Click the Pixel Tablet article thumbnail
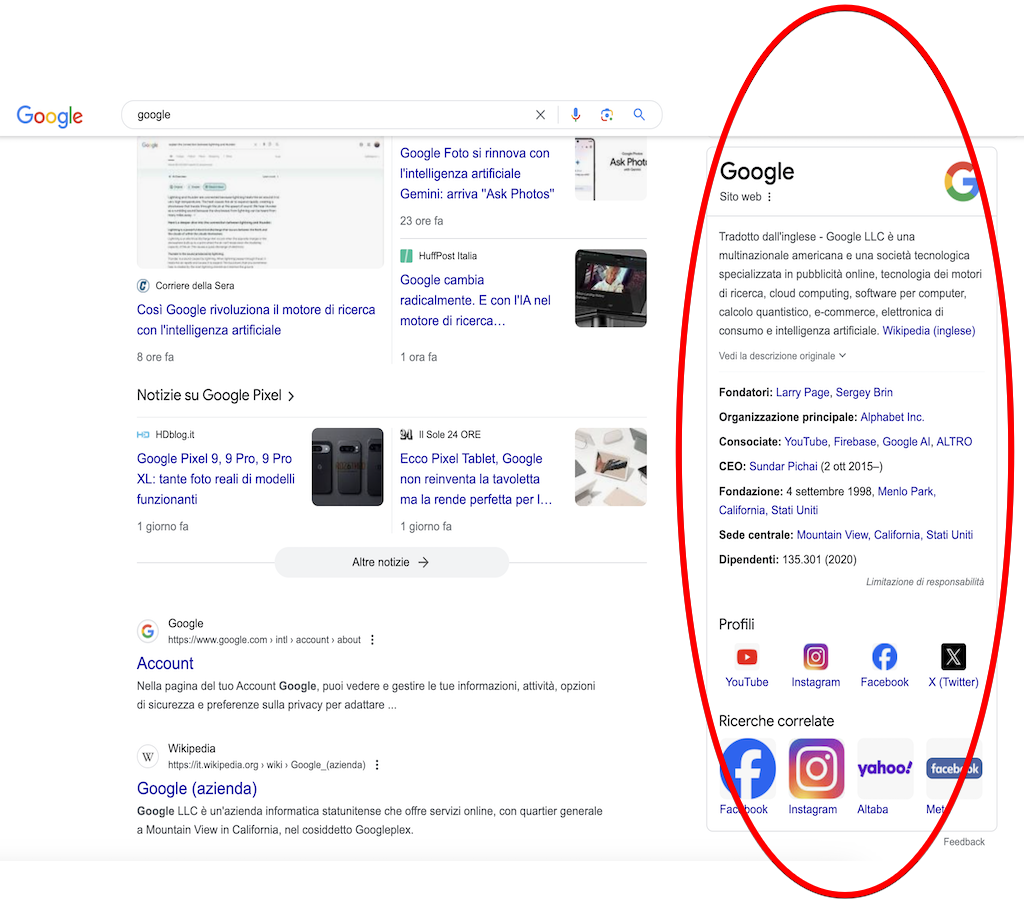Image resolution: width=1024 pixels, height=902 pixels. [x=611, y=467]
